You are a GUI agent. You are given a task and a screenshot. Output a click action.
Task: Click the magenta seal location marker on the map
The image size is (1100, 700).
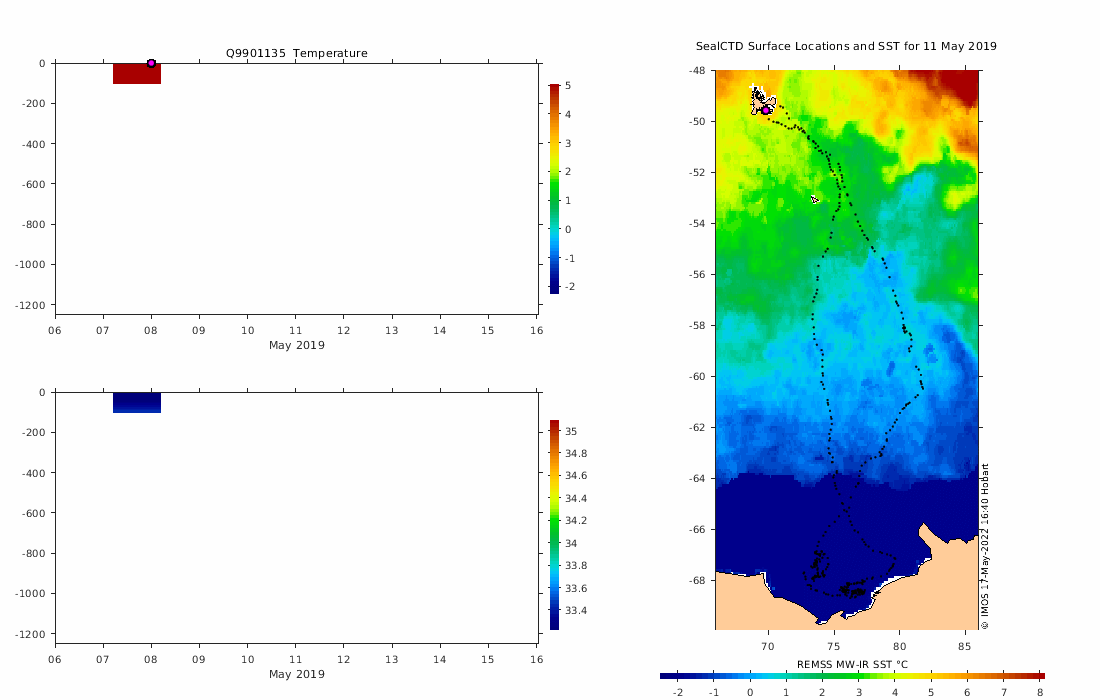tap(766, 110)
